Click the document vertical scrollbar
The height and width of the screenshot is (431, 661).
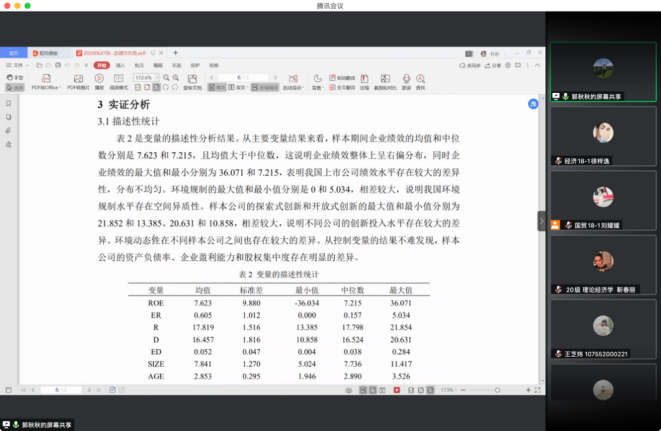542,239
